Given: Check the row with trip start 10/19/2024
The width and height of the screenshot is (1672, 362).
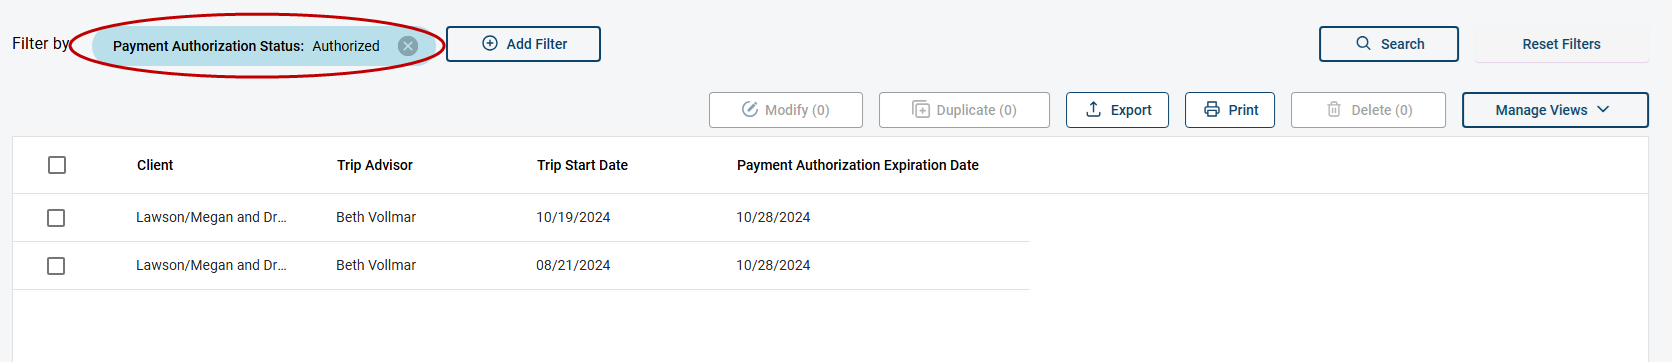Looking at the screenshot, I should [x=56, y=218].
